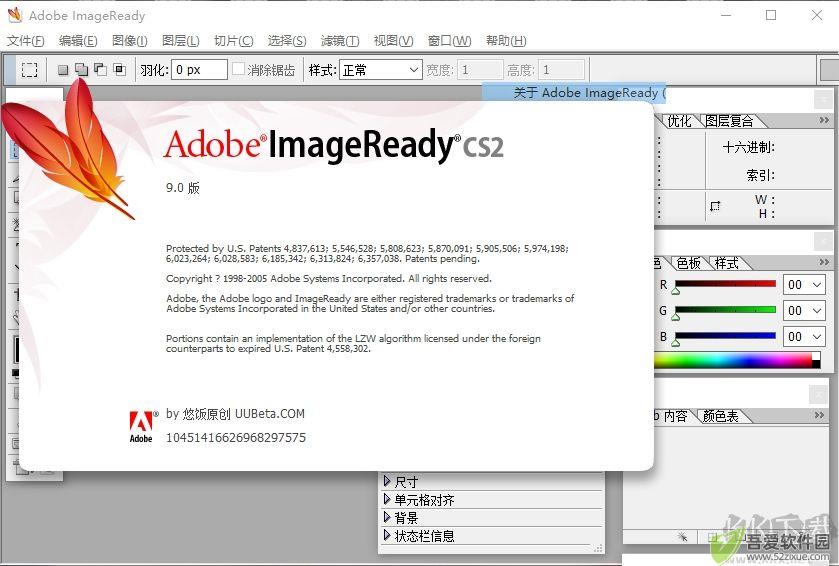Click the selection size icon beside W and H
This screenshot has width=839, height=566.
tap(715, 206)
